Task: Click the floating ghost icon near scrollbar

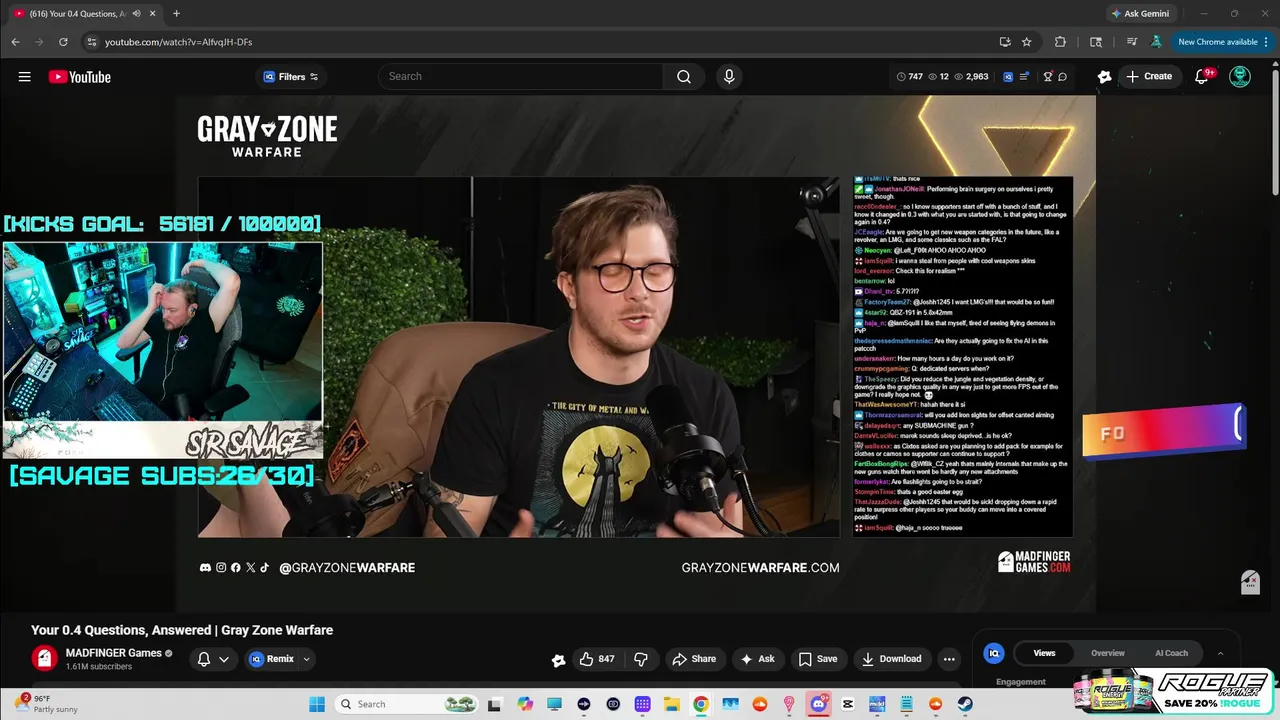Action: [x=1250, y=582]
